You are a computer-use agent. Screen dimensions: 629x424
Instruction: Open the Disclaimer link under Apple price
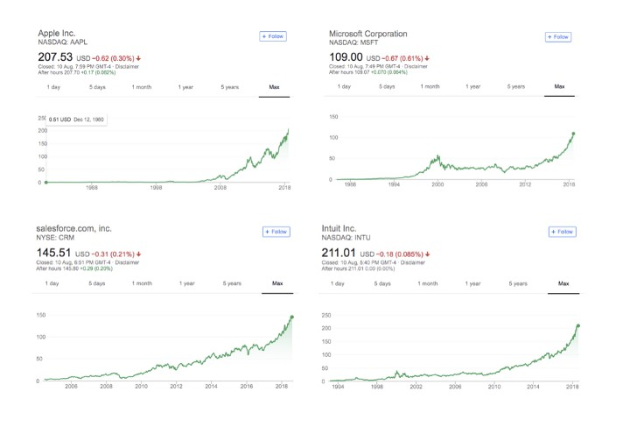(128, 67)
